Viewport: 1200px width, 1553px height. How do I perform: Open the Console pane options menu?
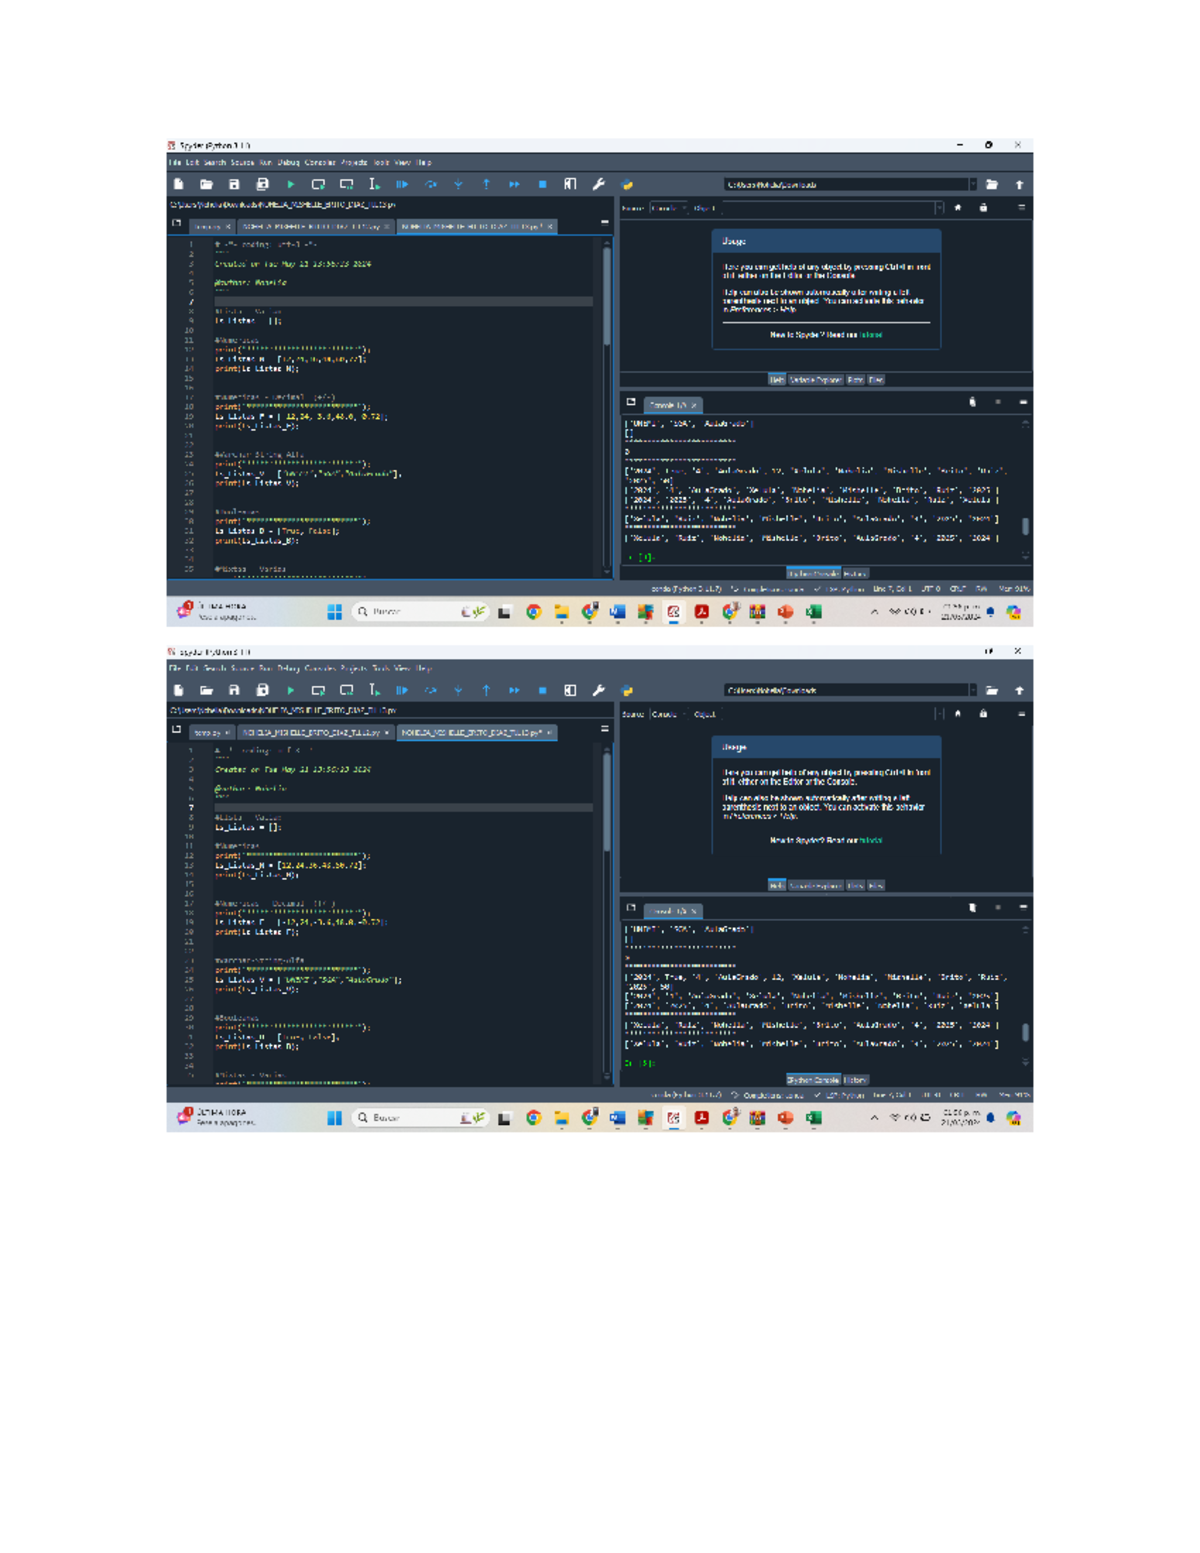1021,403
